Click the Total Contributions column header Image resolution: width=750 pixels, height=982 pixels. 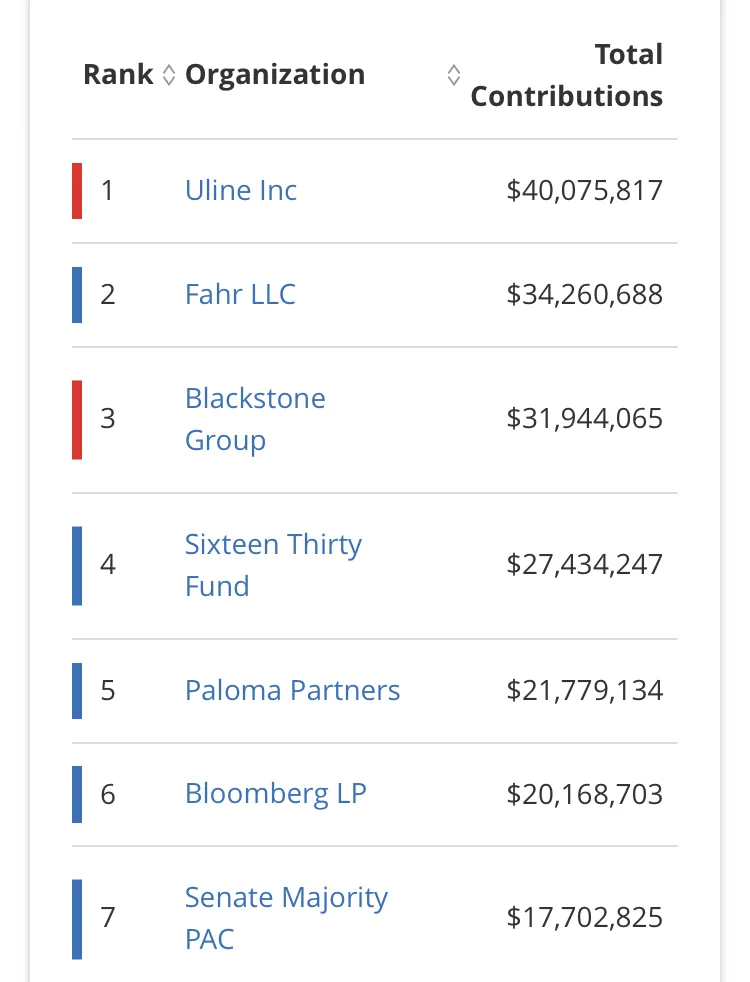567,75
